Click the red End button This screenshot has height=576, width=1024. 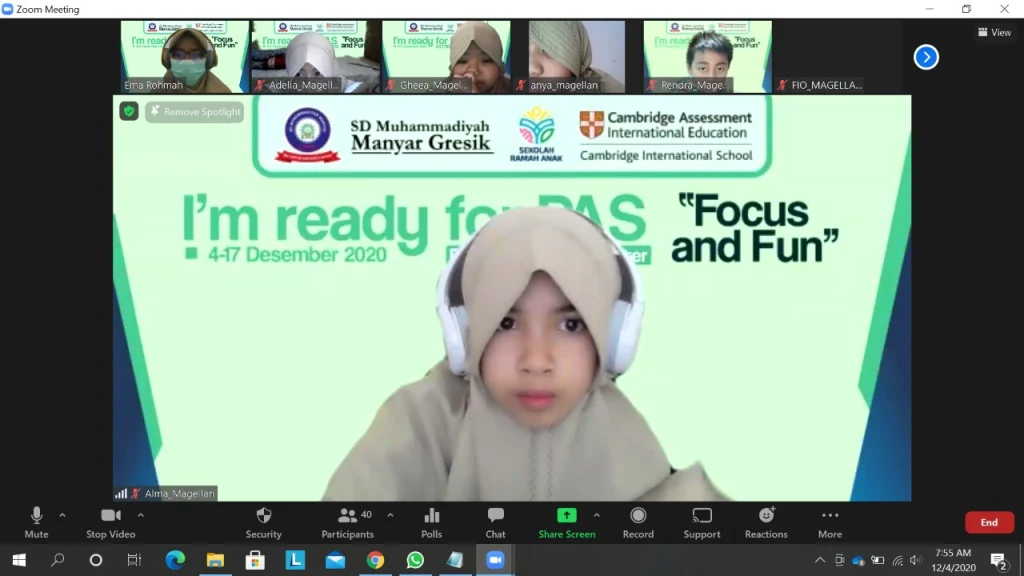click(989, 522)
